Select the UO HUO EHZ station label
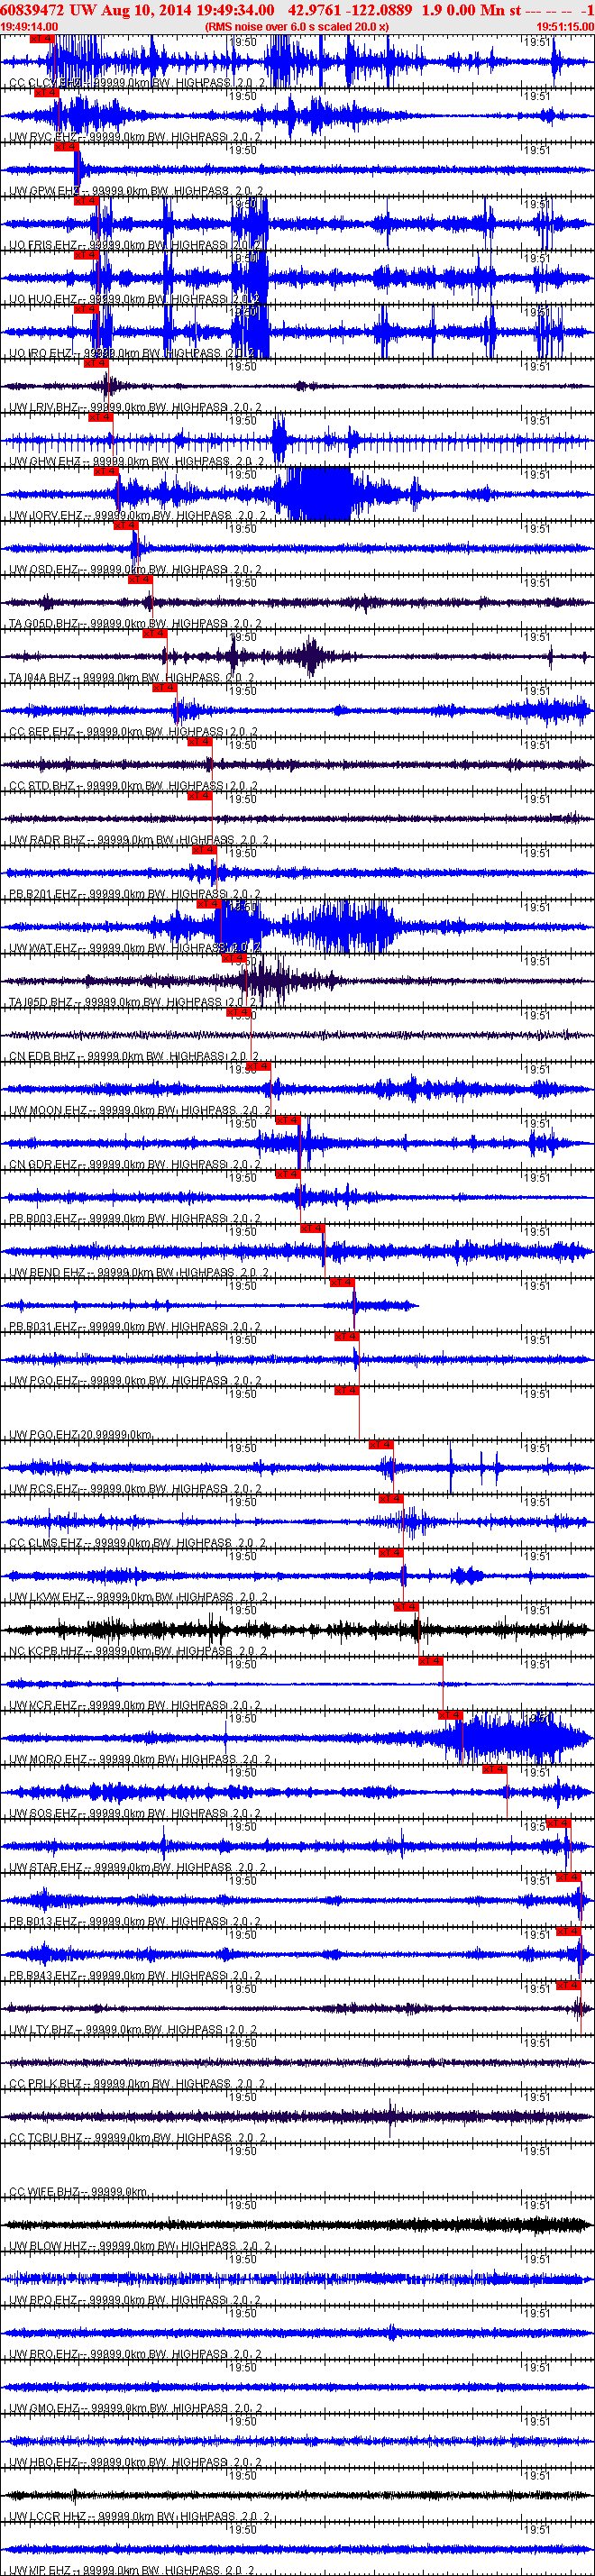Image resolution: width=595 pixels, height=2576 pixels. (135, 299)
